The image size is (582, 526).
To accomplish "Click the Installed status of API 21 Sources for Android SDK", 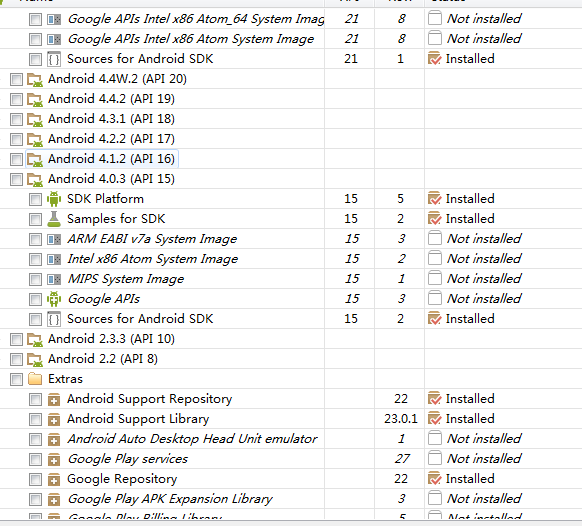I will coord(461,59).
